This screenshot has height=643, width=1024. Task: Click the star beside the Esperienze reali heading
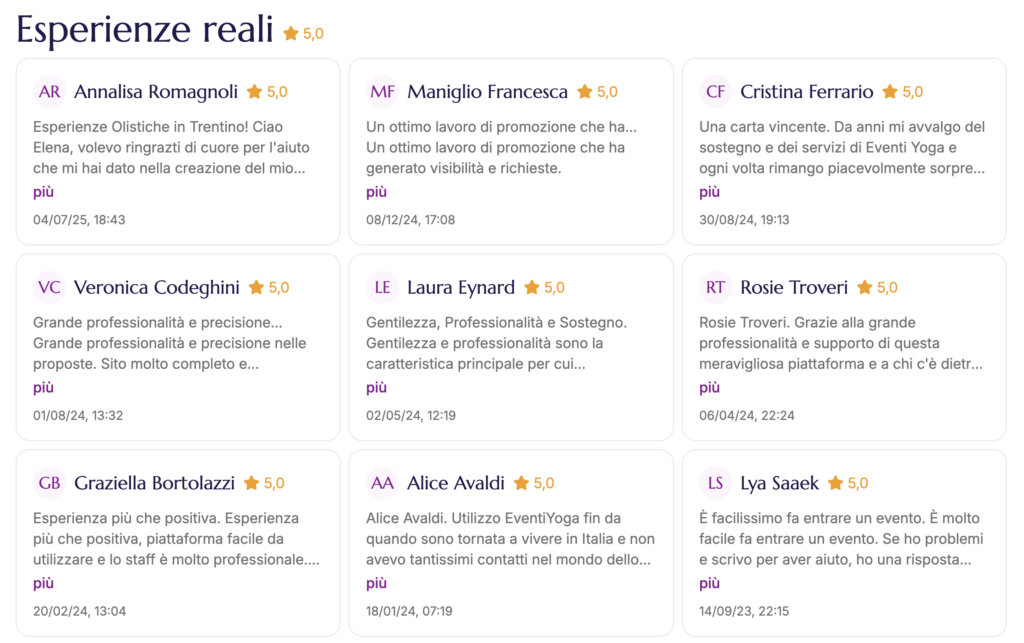[291, 34]
